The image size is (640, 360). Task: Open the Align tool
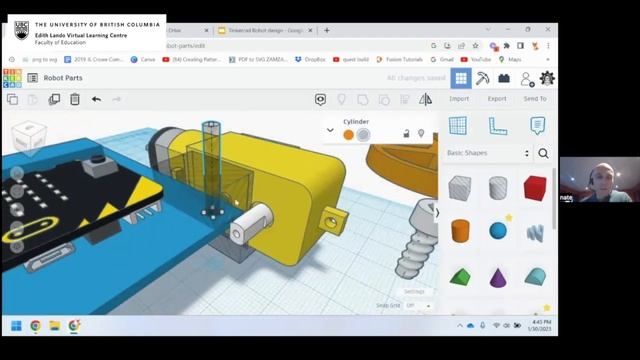click(x=404, y=99)
